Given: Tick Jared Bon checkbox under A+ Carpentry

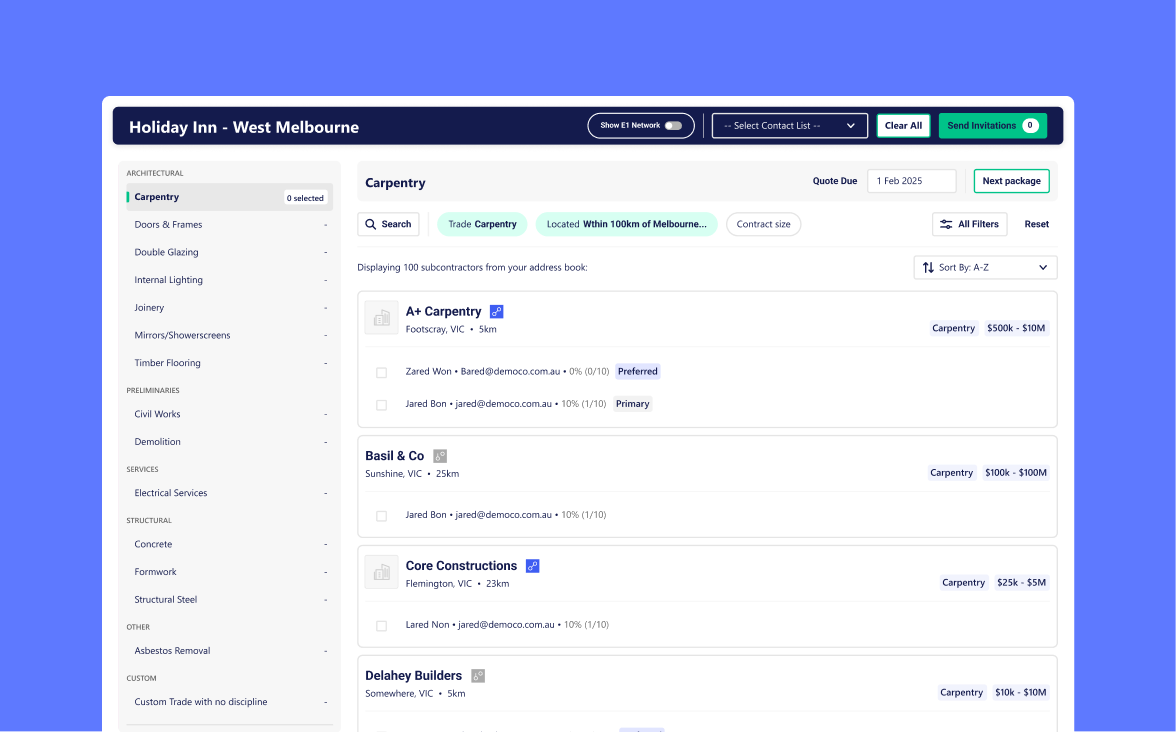Looking at the screenshot, I should click(x=381, y=405).
